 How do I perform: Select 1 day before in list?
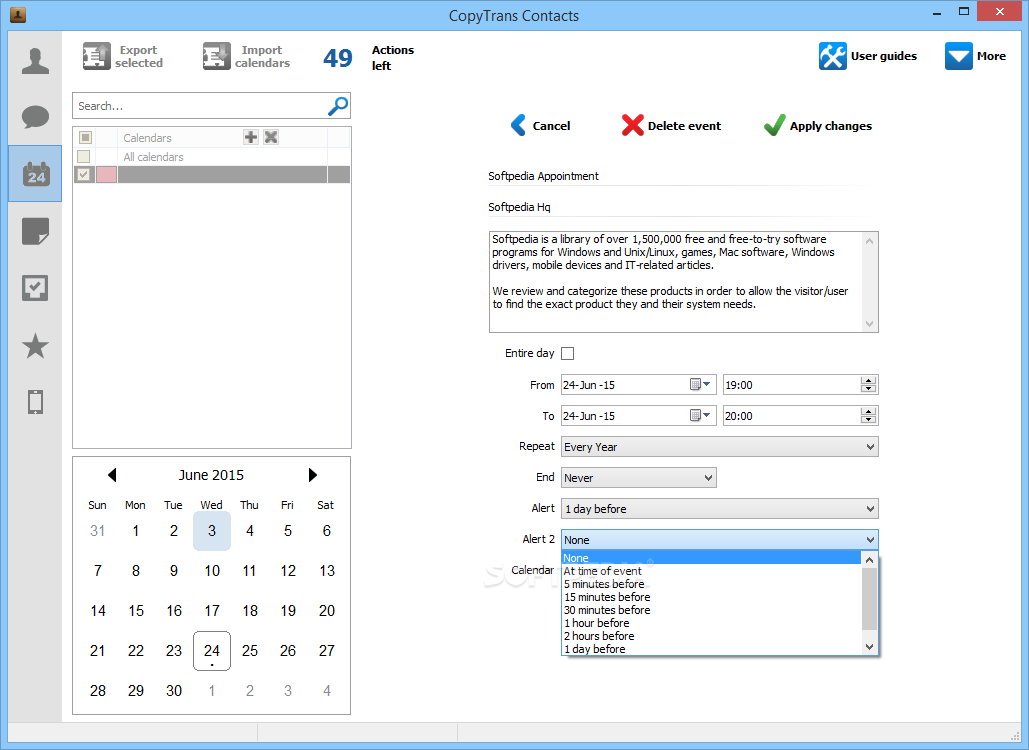(711, 649)
